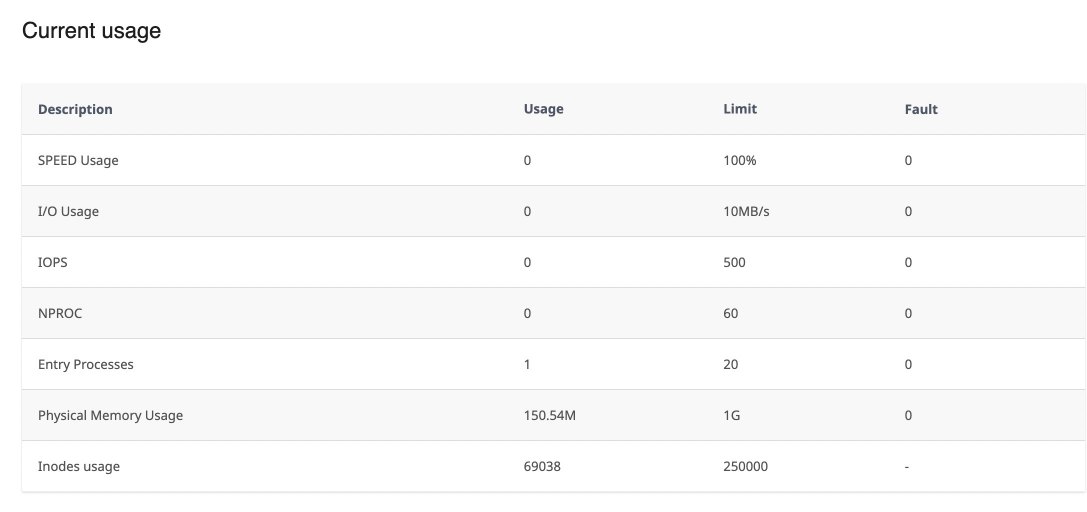Select the I/O Usage usage value 0
The height and width of the screenshot is (512, 1087).
point(528,211)
